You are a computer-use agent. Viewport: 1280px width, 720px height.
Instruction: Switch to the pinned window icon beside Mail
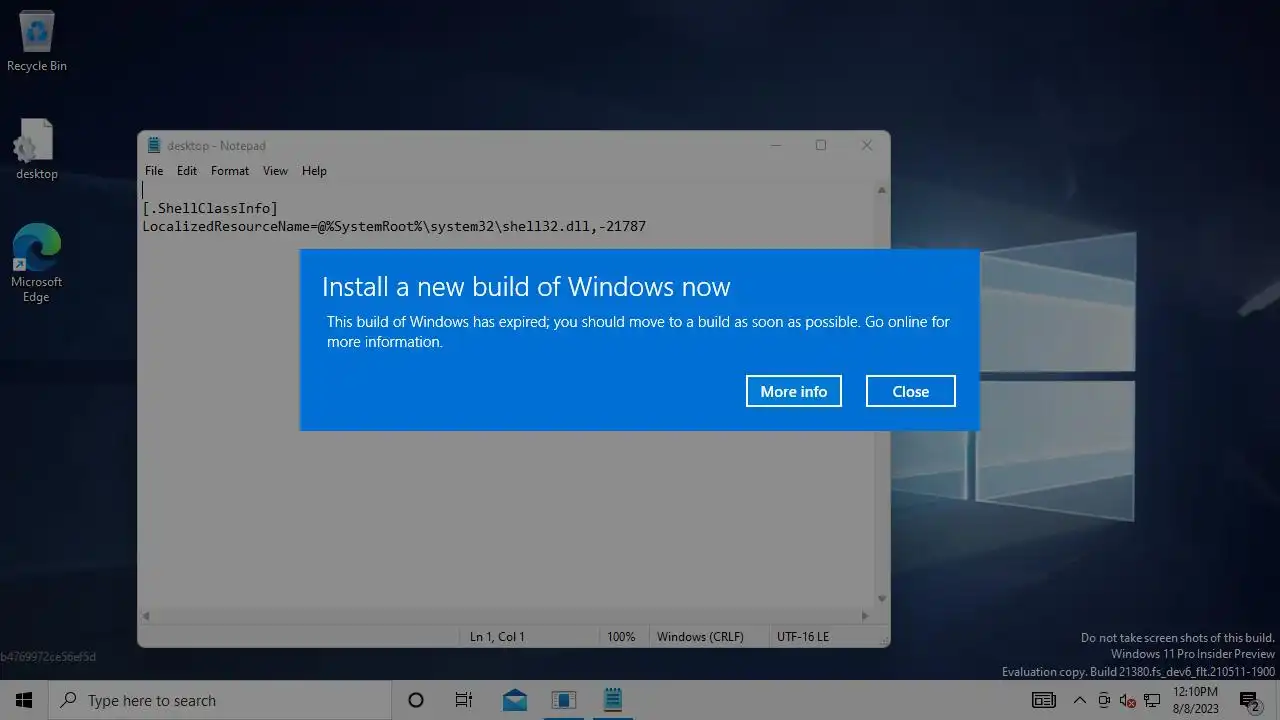coord(564,700)
